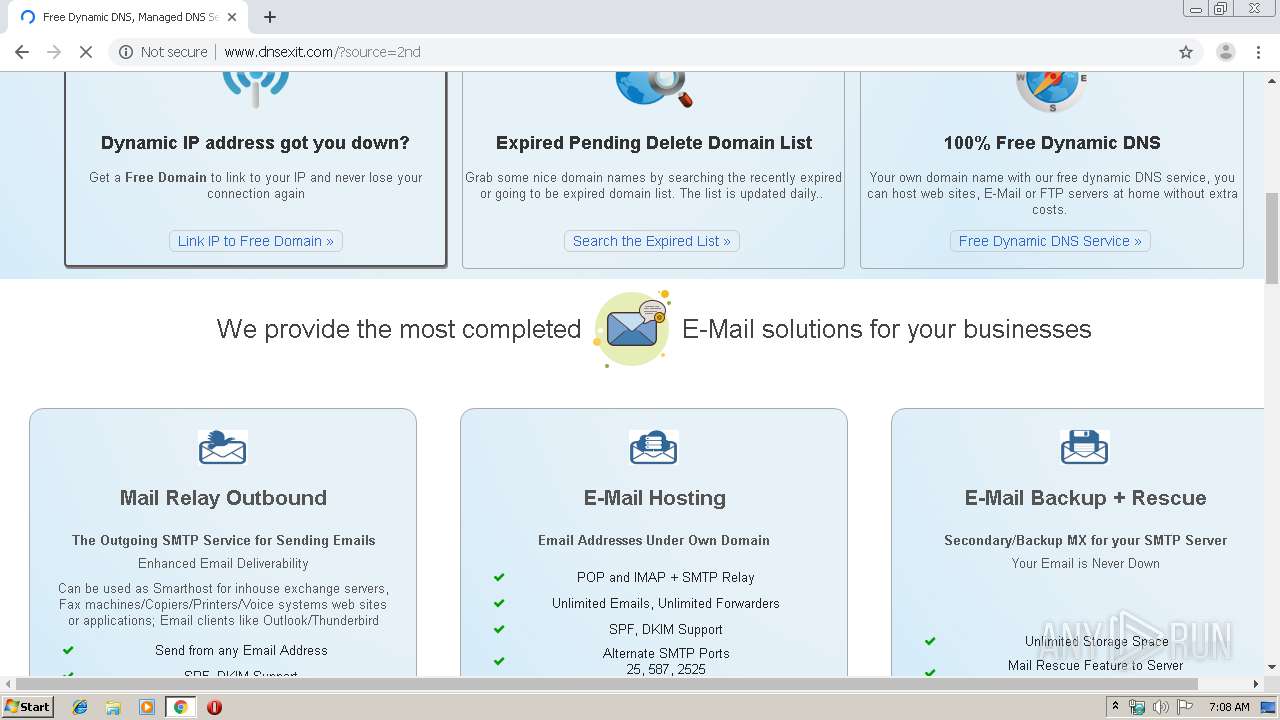Click the Not secure site info icon
The image size is (1280, 720).
click(x=126, y=52)
